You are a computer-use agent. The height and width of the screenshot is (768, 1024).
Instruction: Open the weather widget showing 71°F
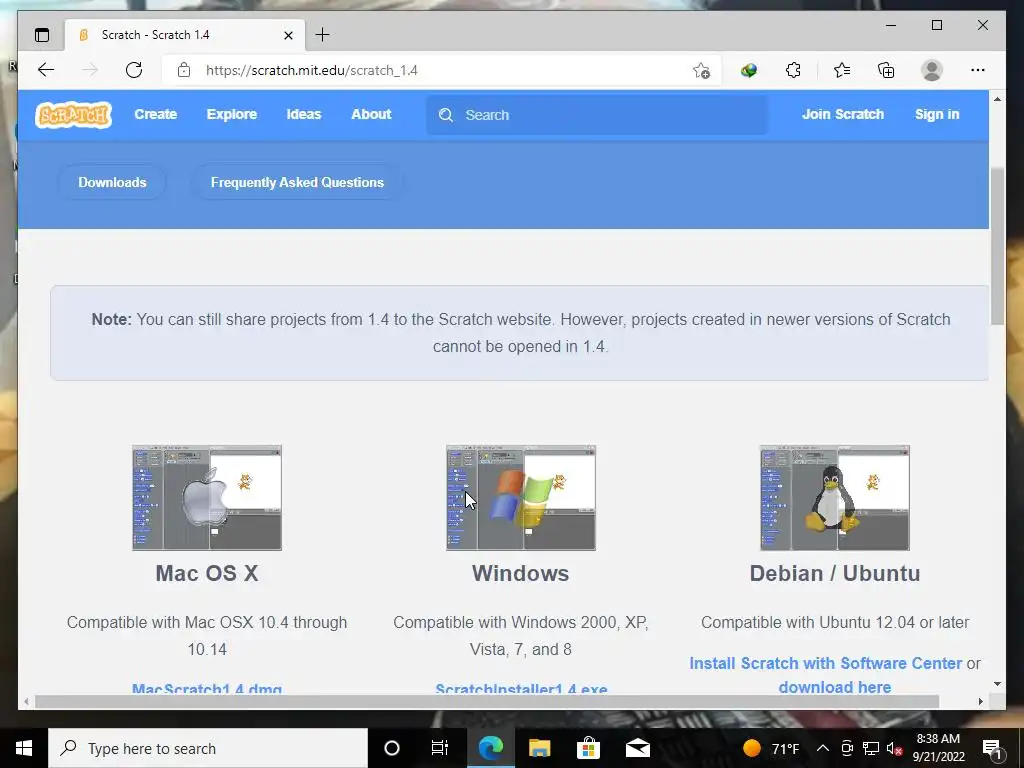pyautogui.click(x=771, y=748)
